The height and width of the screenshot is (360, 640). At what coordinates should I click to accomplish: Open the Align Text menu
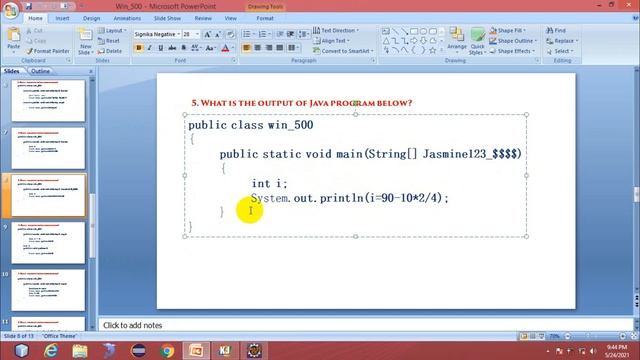[331, 41]
